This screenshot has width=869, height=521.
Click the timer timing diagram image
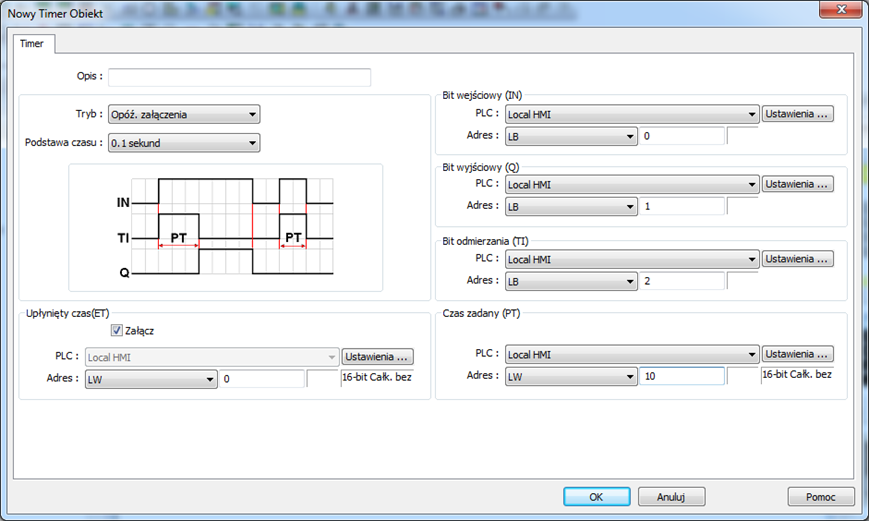[226, 227]
